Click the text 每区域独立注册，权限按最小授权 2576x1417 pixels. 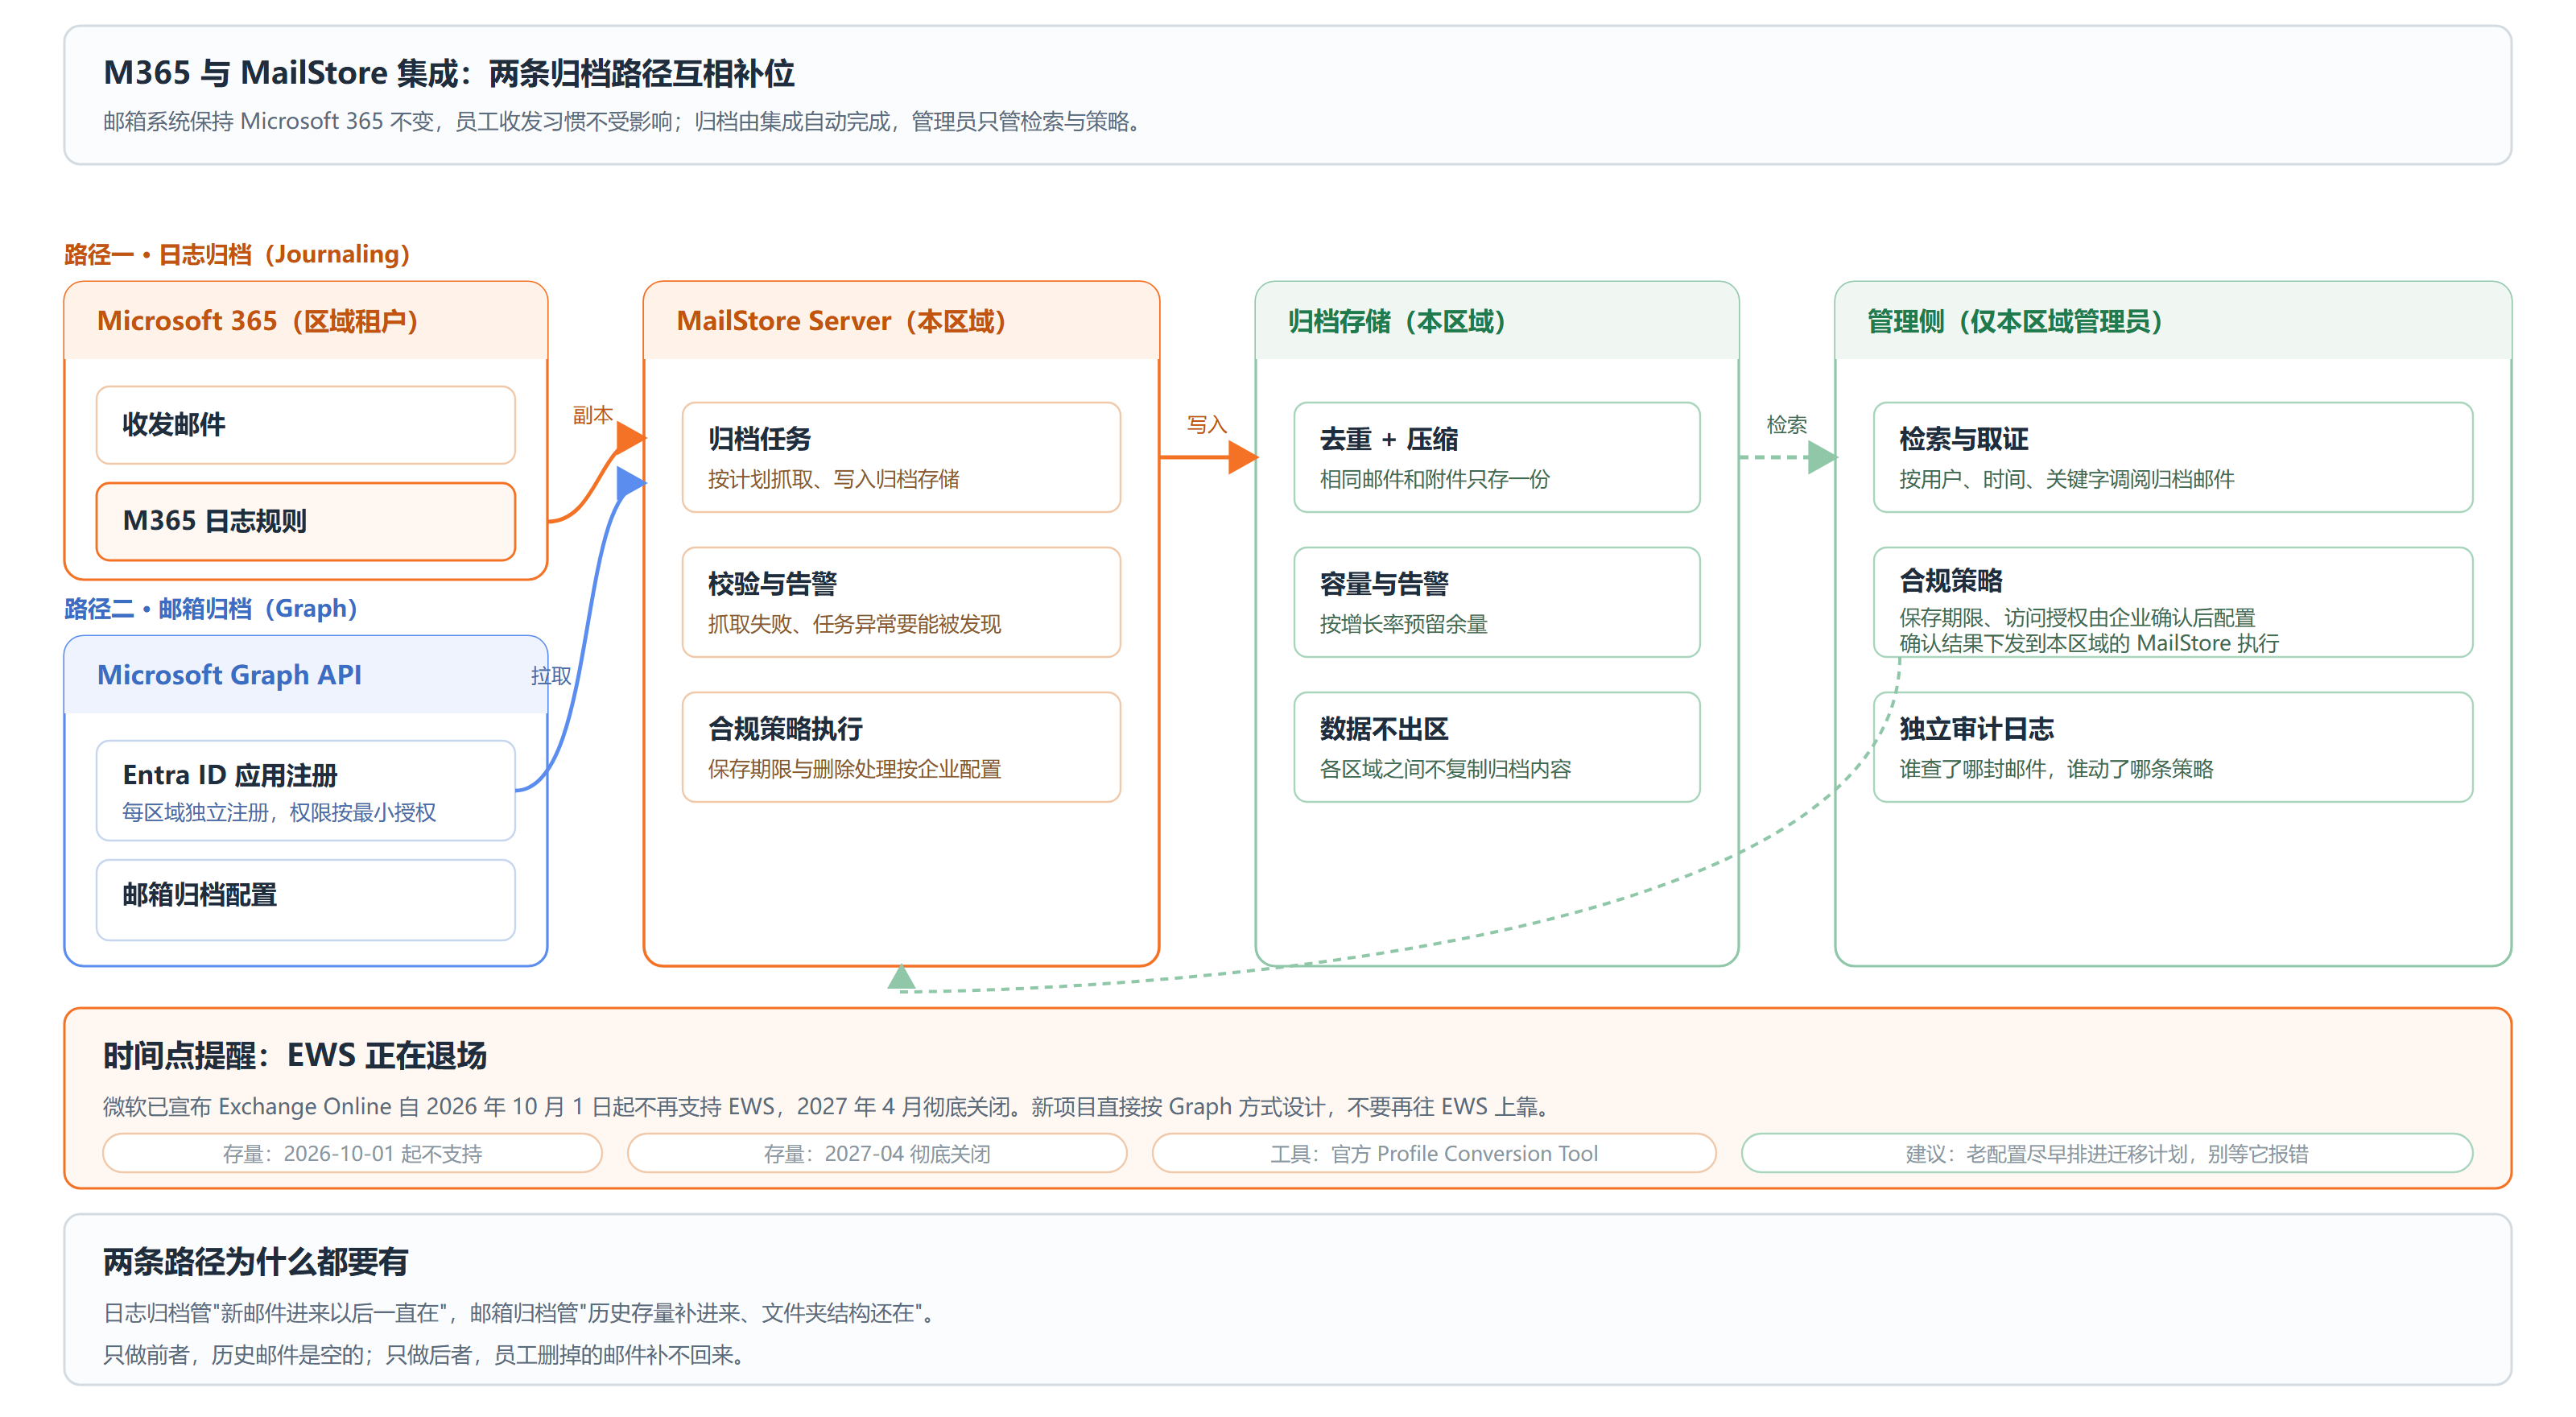pyautogui.click(x=279, y=812)
